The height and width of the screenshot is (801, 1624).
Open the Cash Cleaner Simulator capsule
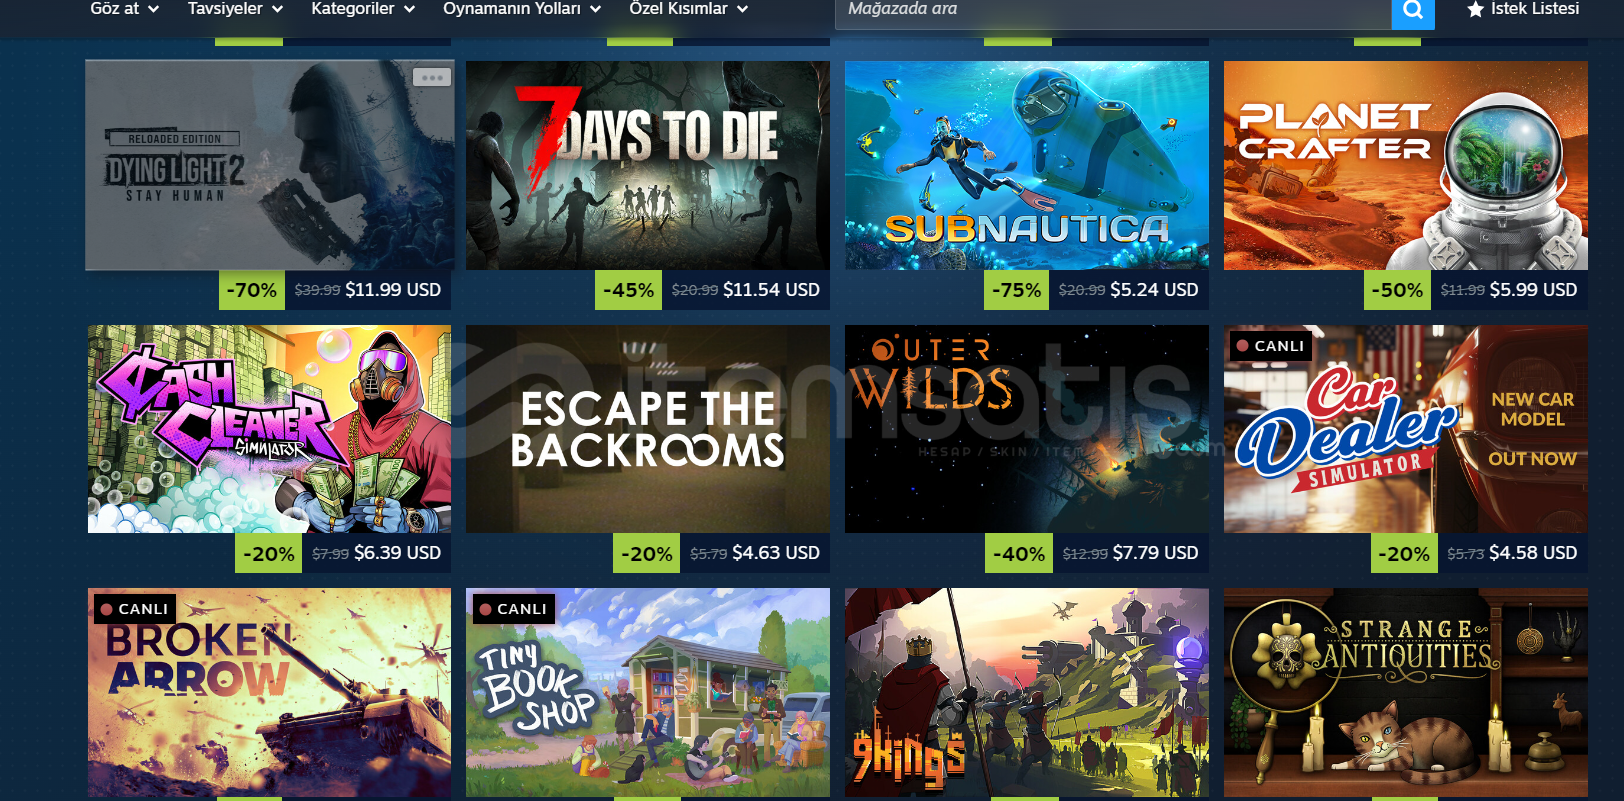tap(269, 429)
